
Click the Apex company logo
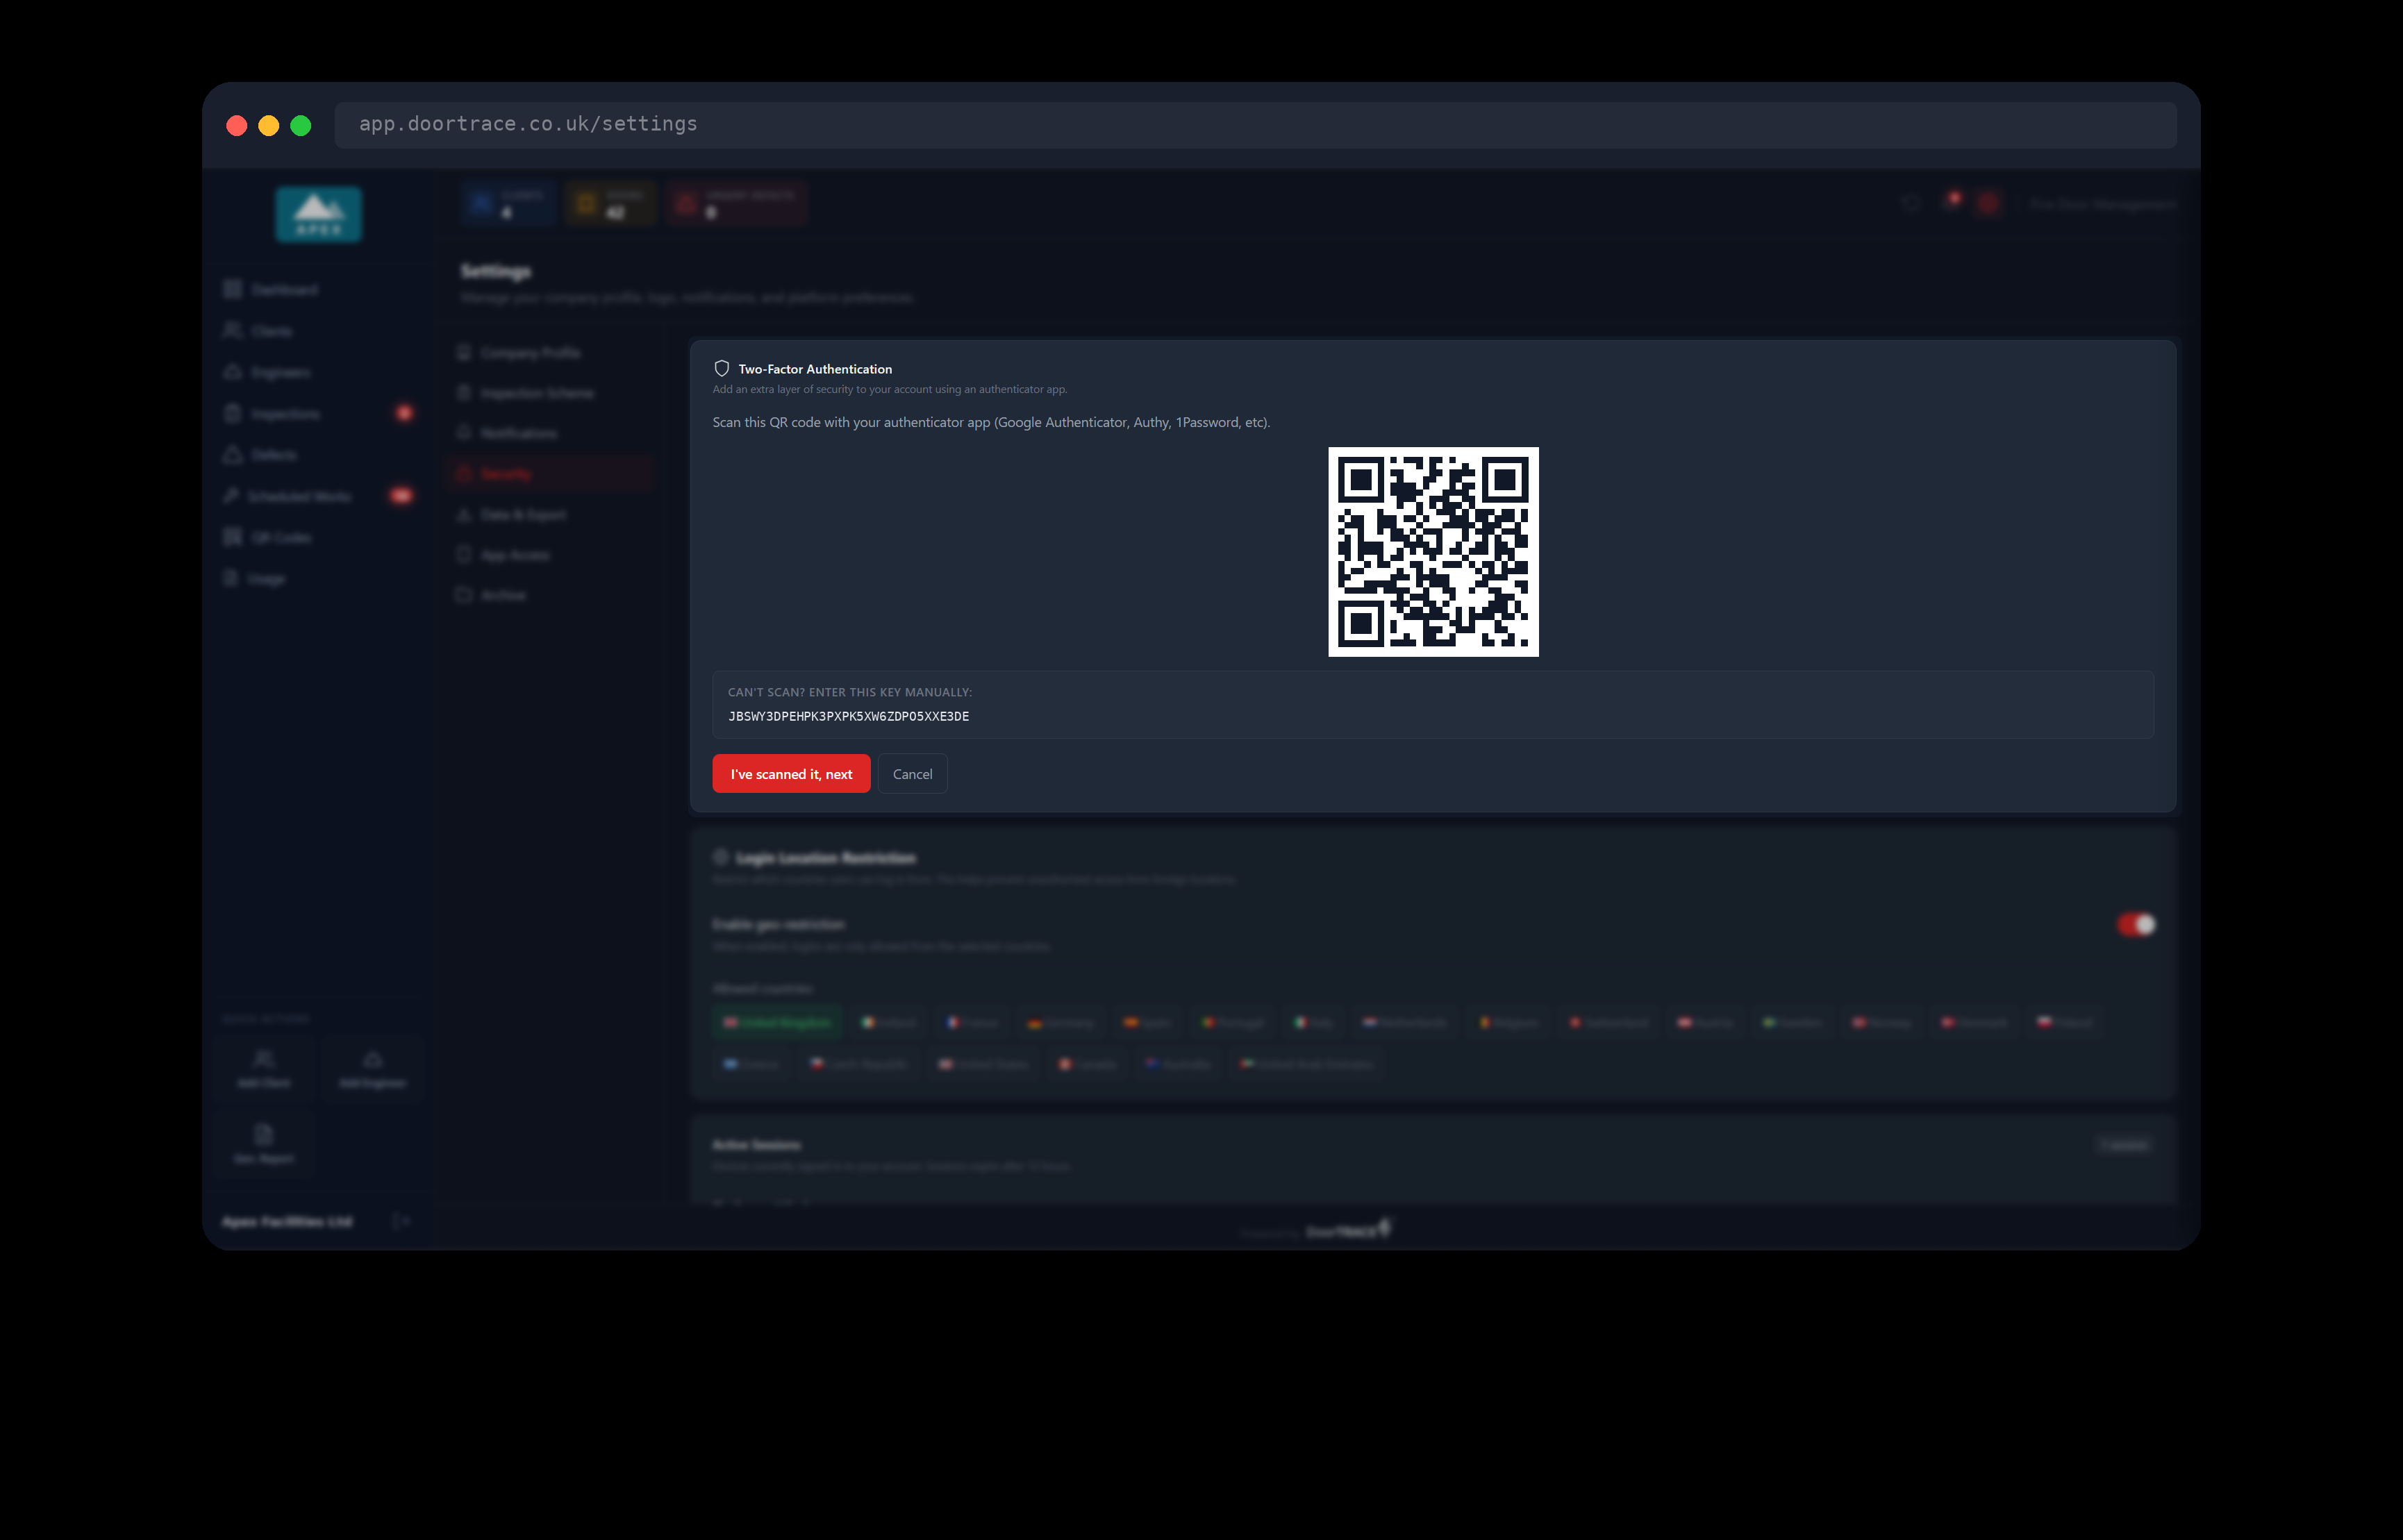click(x=319, y=213)
